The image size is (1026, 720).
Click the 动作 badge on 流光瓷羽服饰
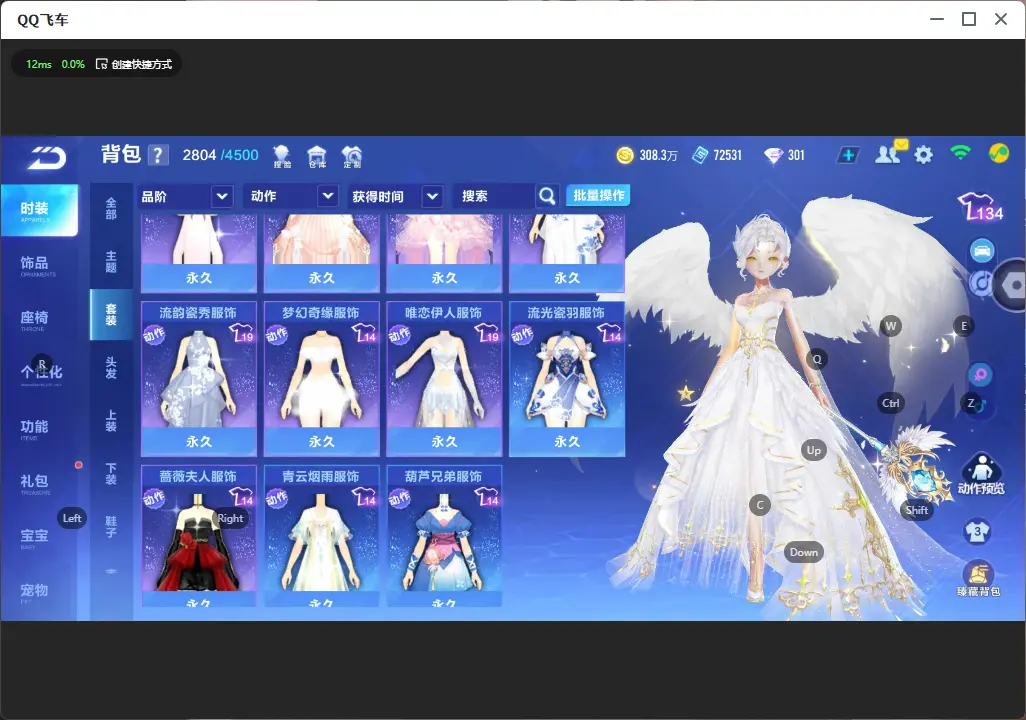point(522,335)
